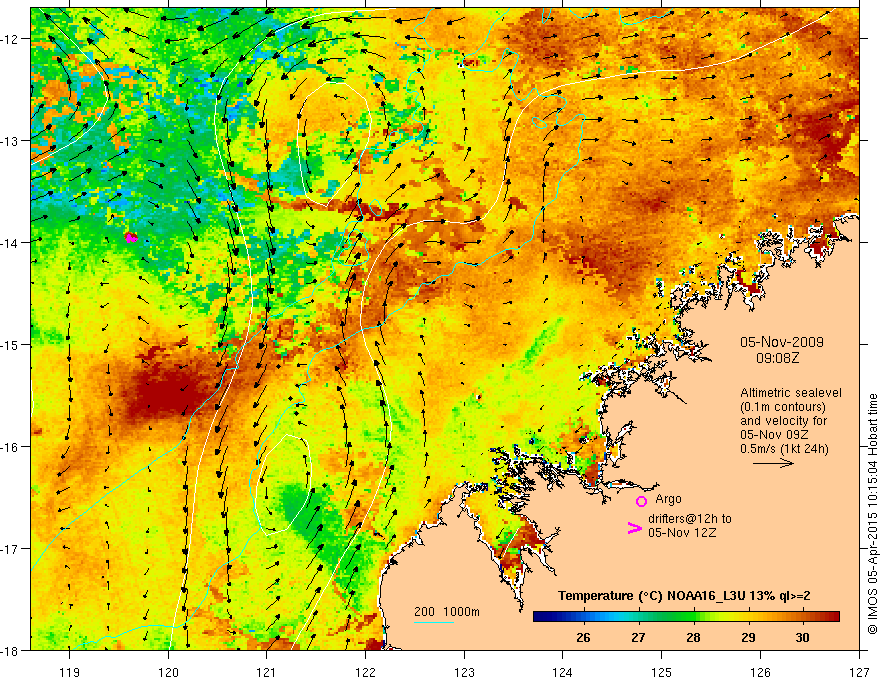Click the latitude axis label '-18'

[x=10, y=651]
